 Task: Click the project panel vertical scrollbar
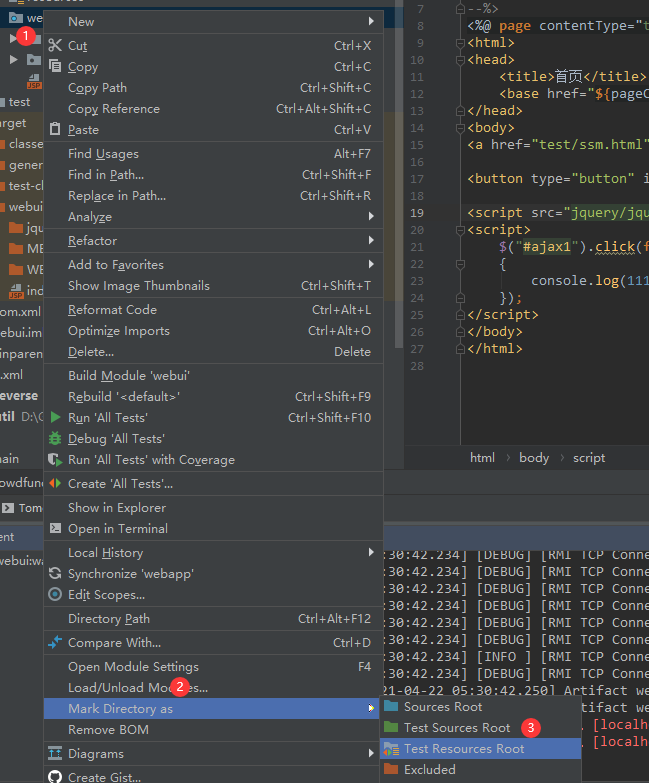pyautogui.click(x=398, y=175)
